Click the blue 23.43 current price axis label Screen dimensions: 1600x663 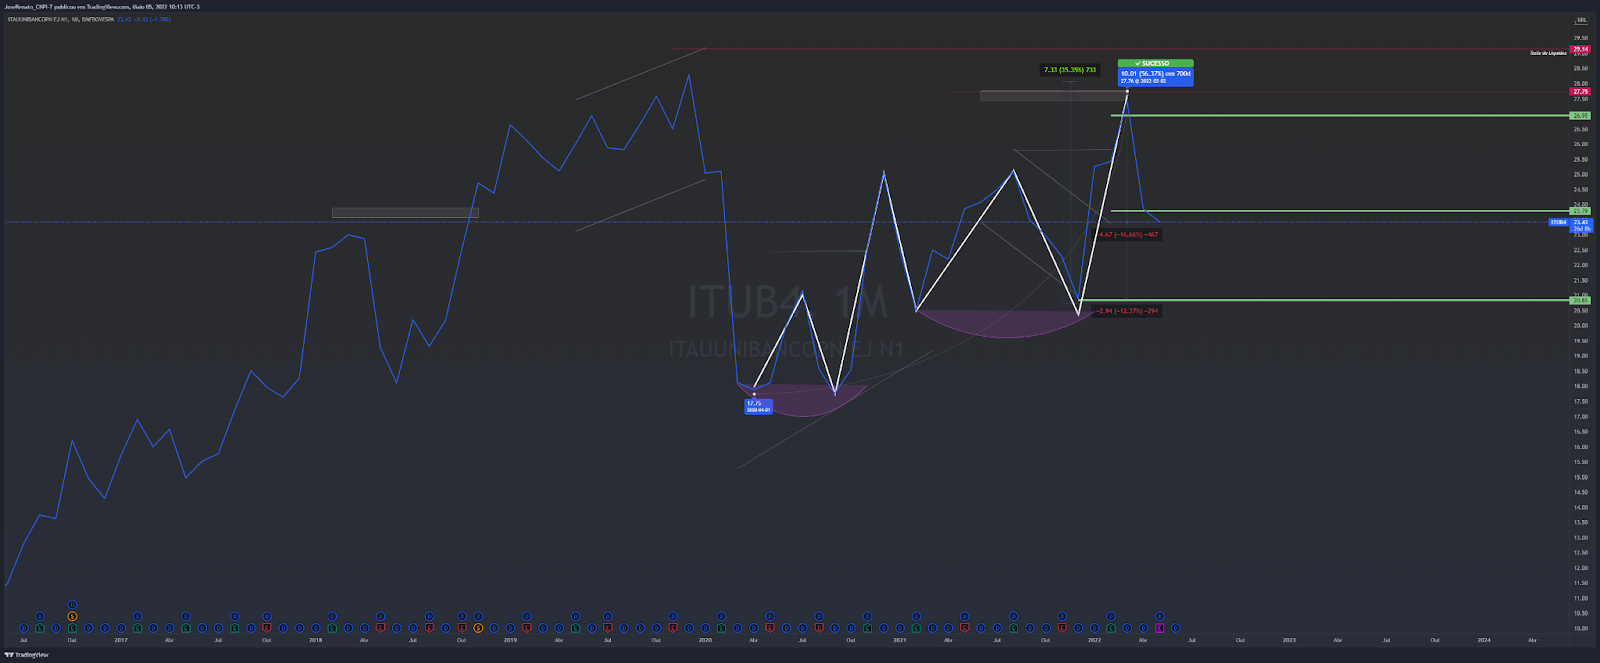point(1581,222)
